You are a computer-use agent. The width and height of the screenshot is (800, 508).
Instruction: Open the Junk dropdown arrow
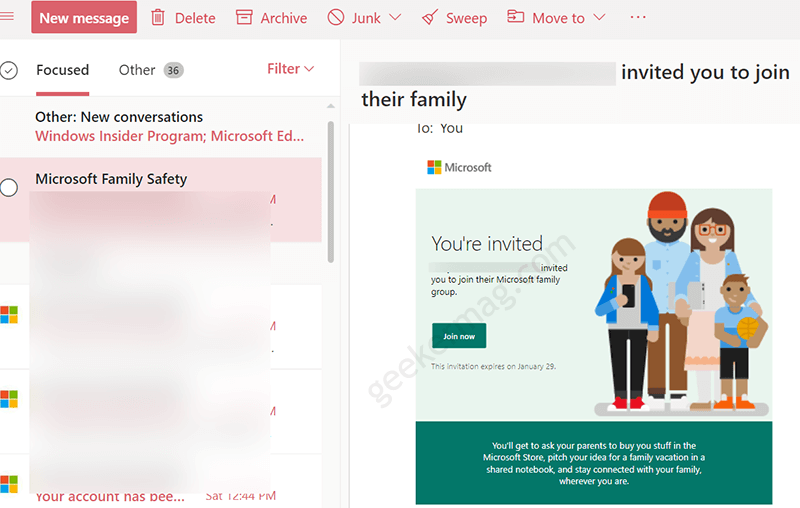[x=395, y=17]
